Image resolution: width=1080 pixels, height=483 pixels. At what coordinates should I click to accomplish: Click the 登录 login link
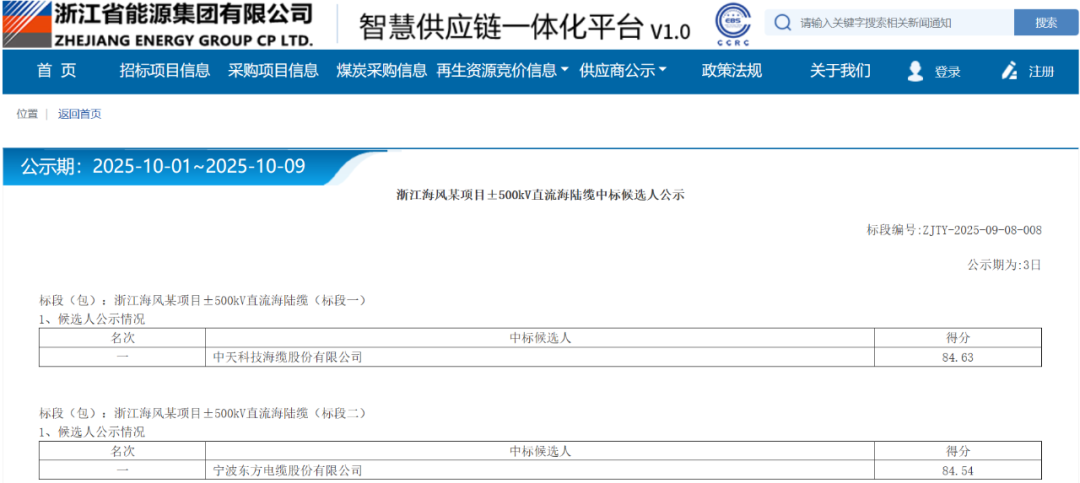[947, 72]
